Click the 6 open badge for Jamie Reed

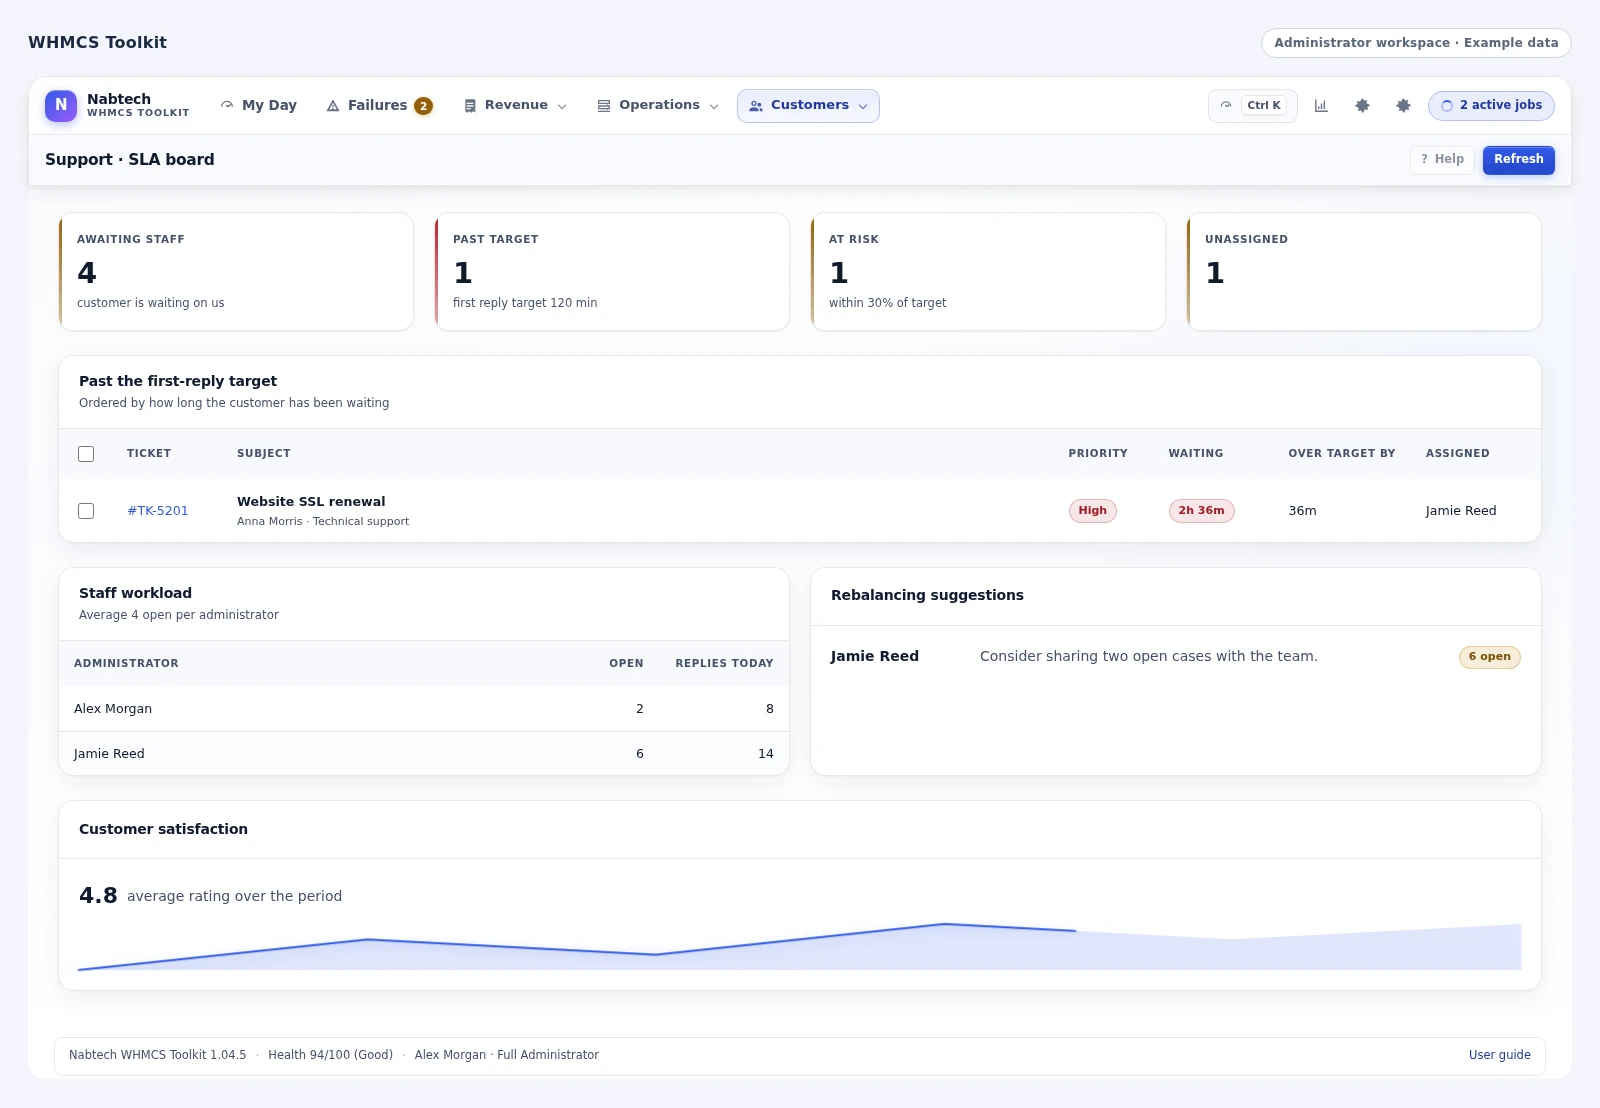point(1489,657)
